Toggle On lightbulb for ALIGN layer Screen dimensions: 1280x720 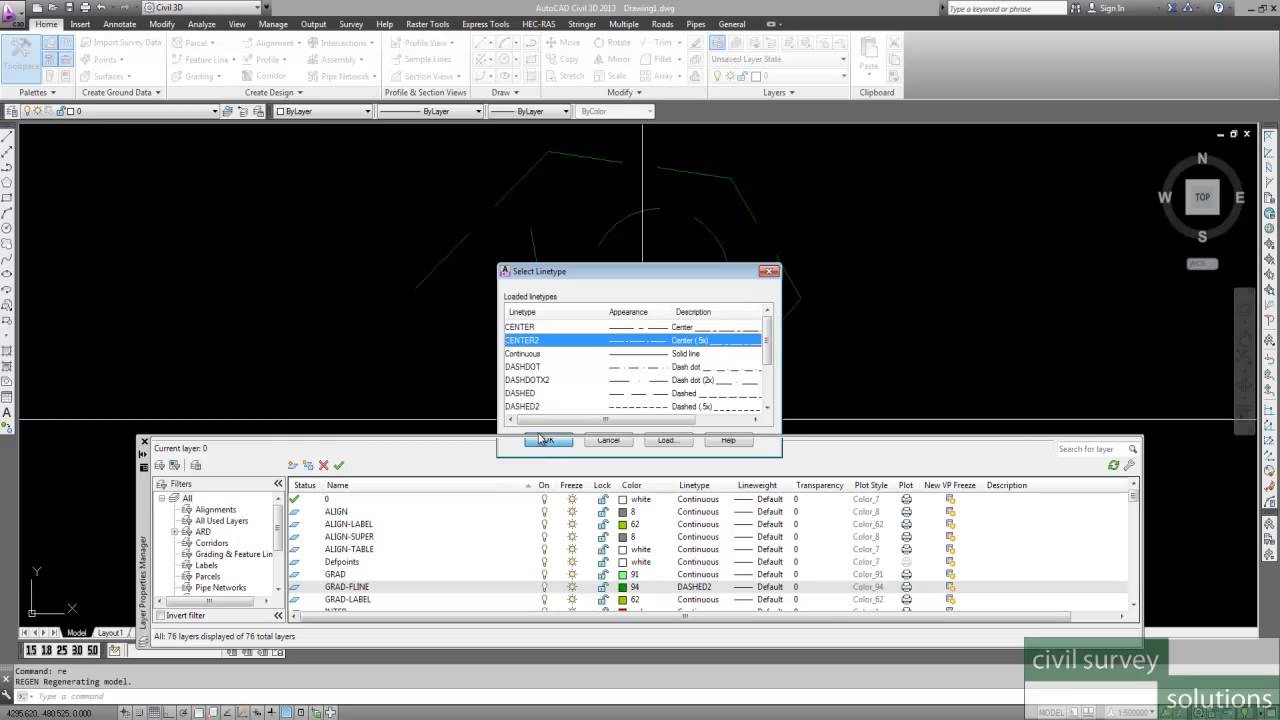tap(544, 511)
